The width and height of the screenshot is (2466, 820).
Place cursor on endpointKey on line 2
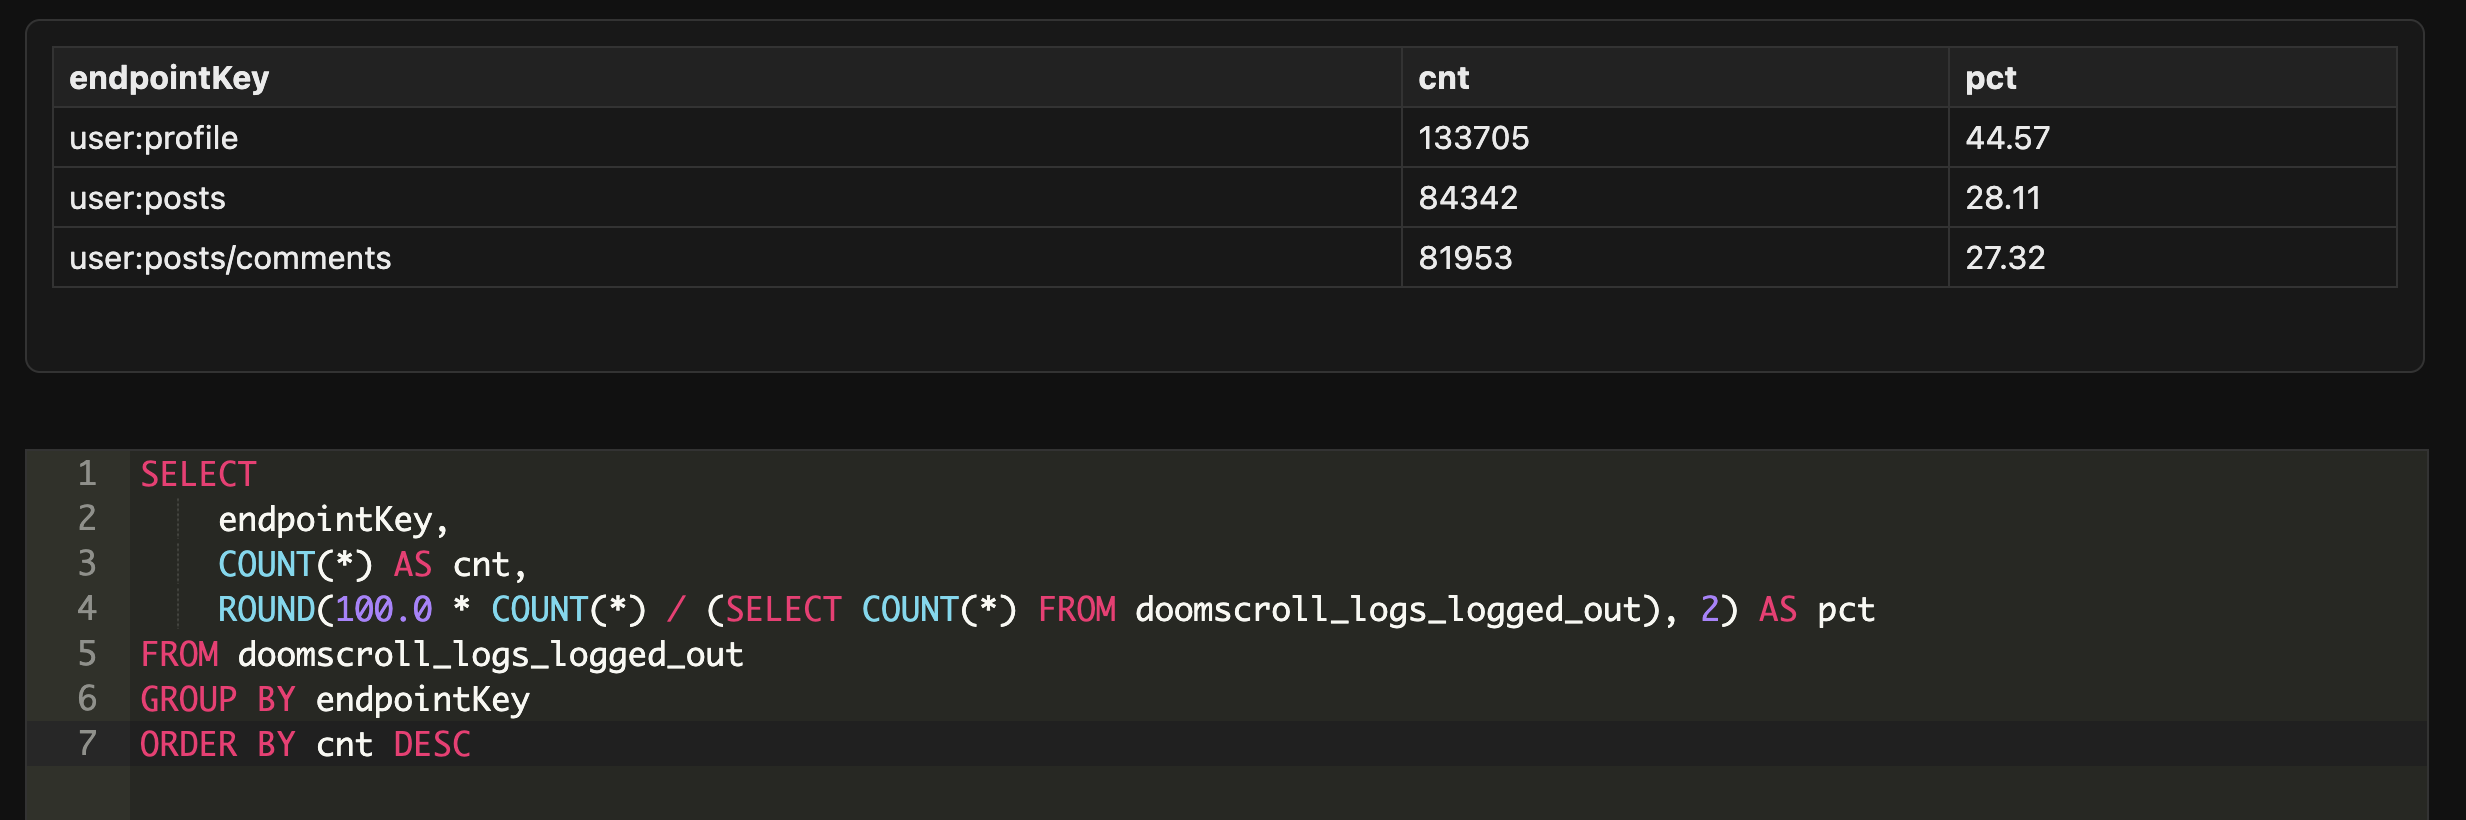[x=325, y=519]
